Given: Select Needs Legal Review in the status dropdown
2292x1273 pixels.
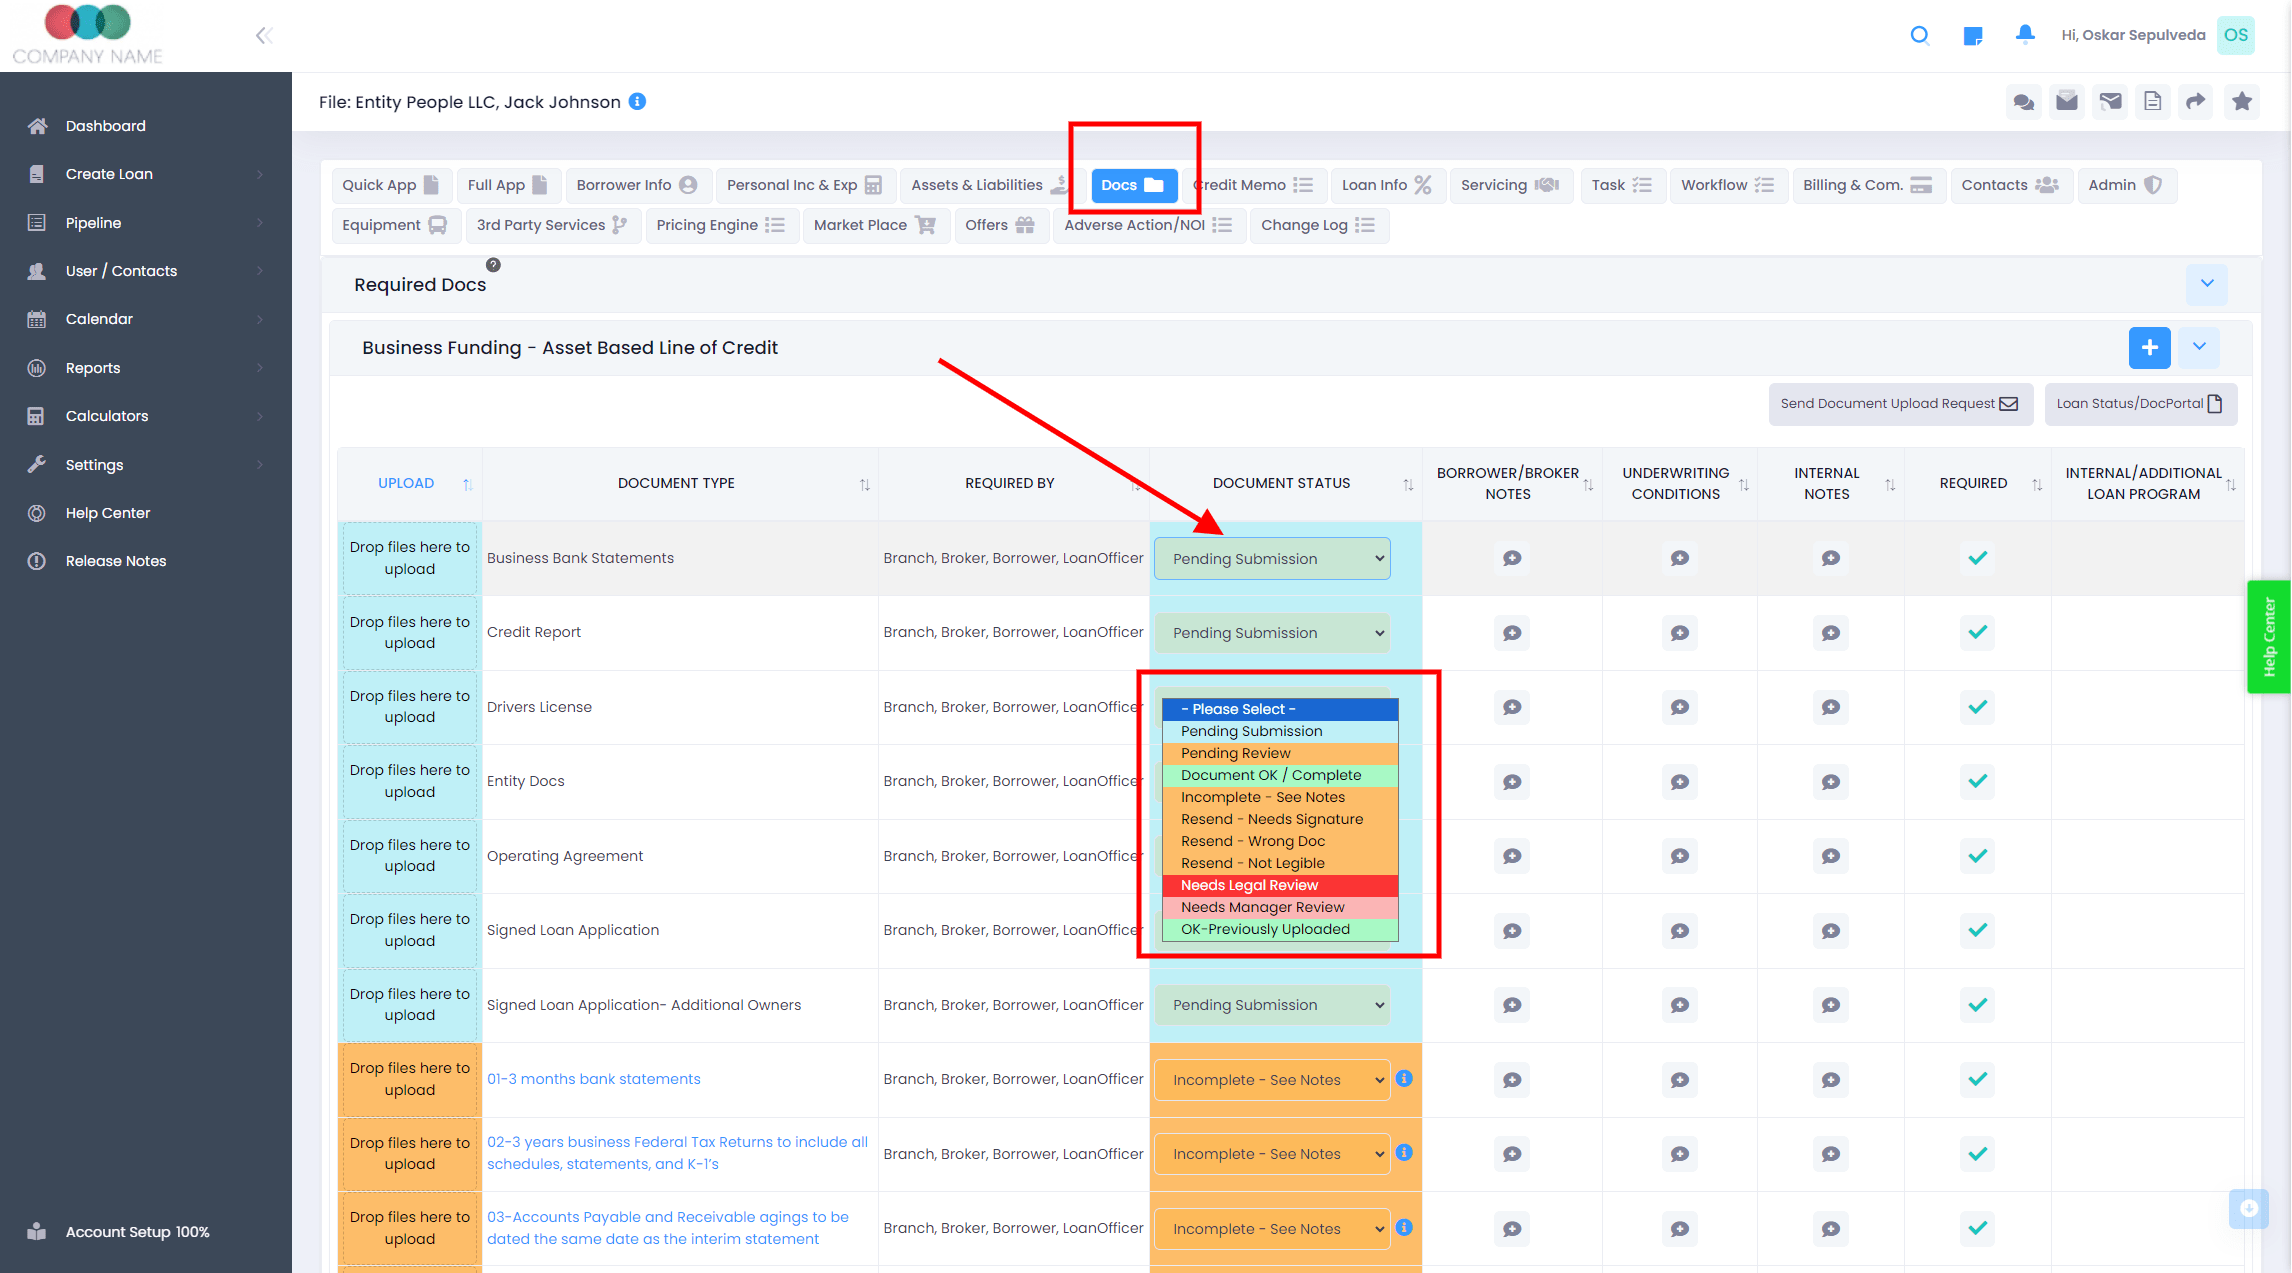Looking at the screenshot, I should (x=1249, y=885).
